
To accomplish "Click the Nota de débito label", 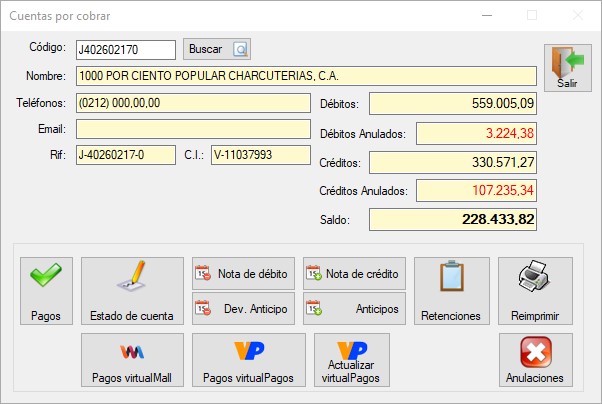I will 253,273.
